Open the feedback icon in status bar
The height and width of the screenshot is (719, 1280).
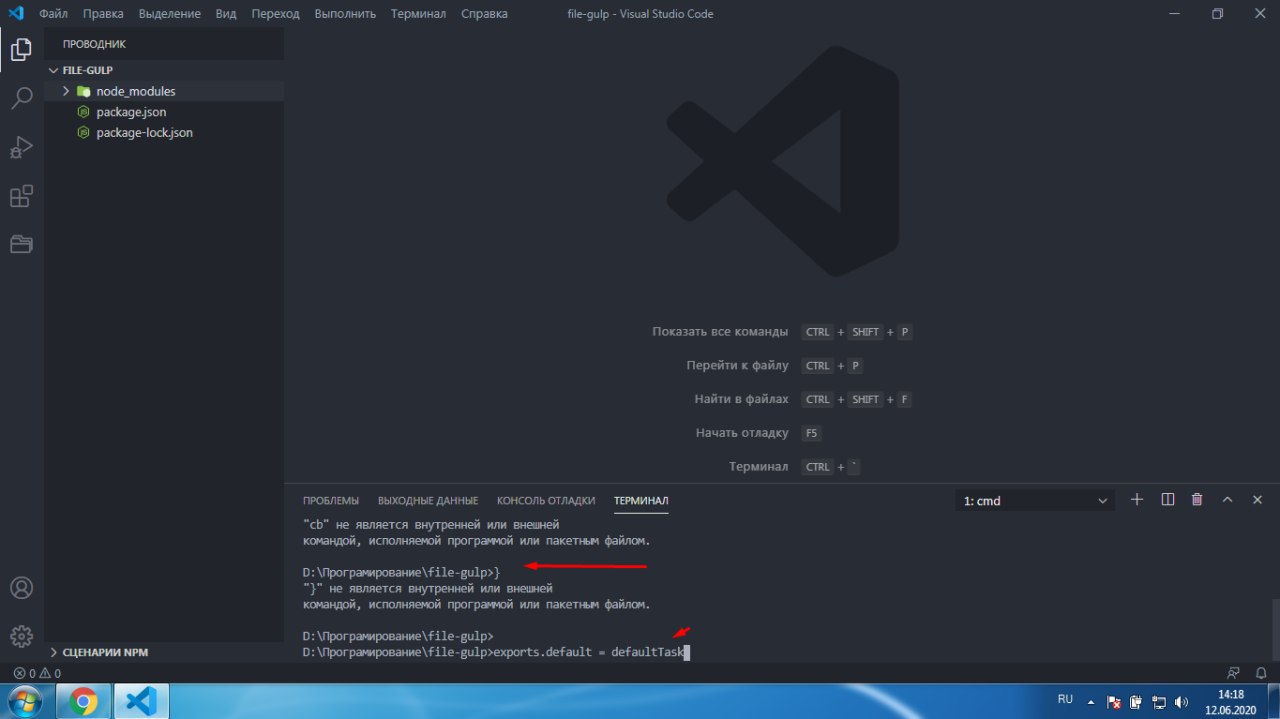[1233, 673]
